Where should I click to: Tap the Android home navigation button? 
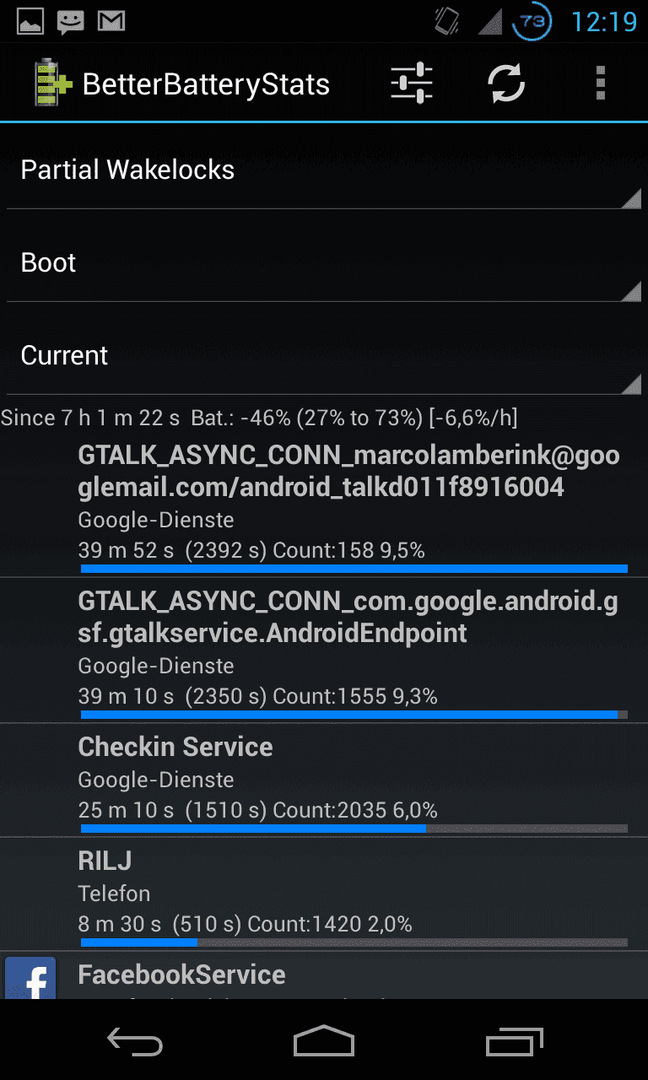coord(324,1041)
